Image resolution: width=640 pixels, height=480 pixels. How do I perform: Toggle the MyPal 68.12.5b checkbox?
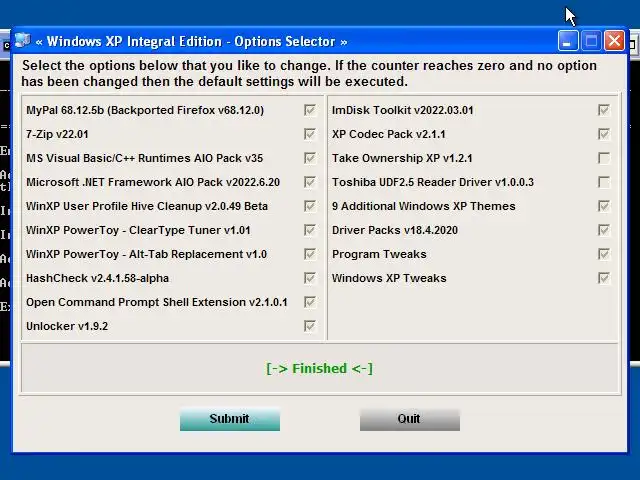pos(310,110)
